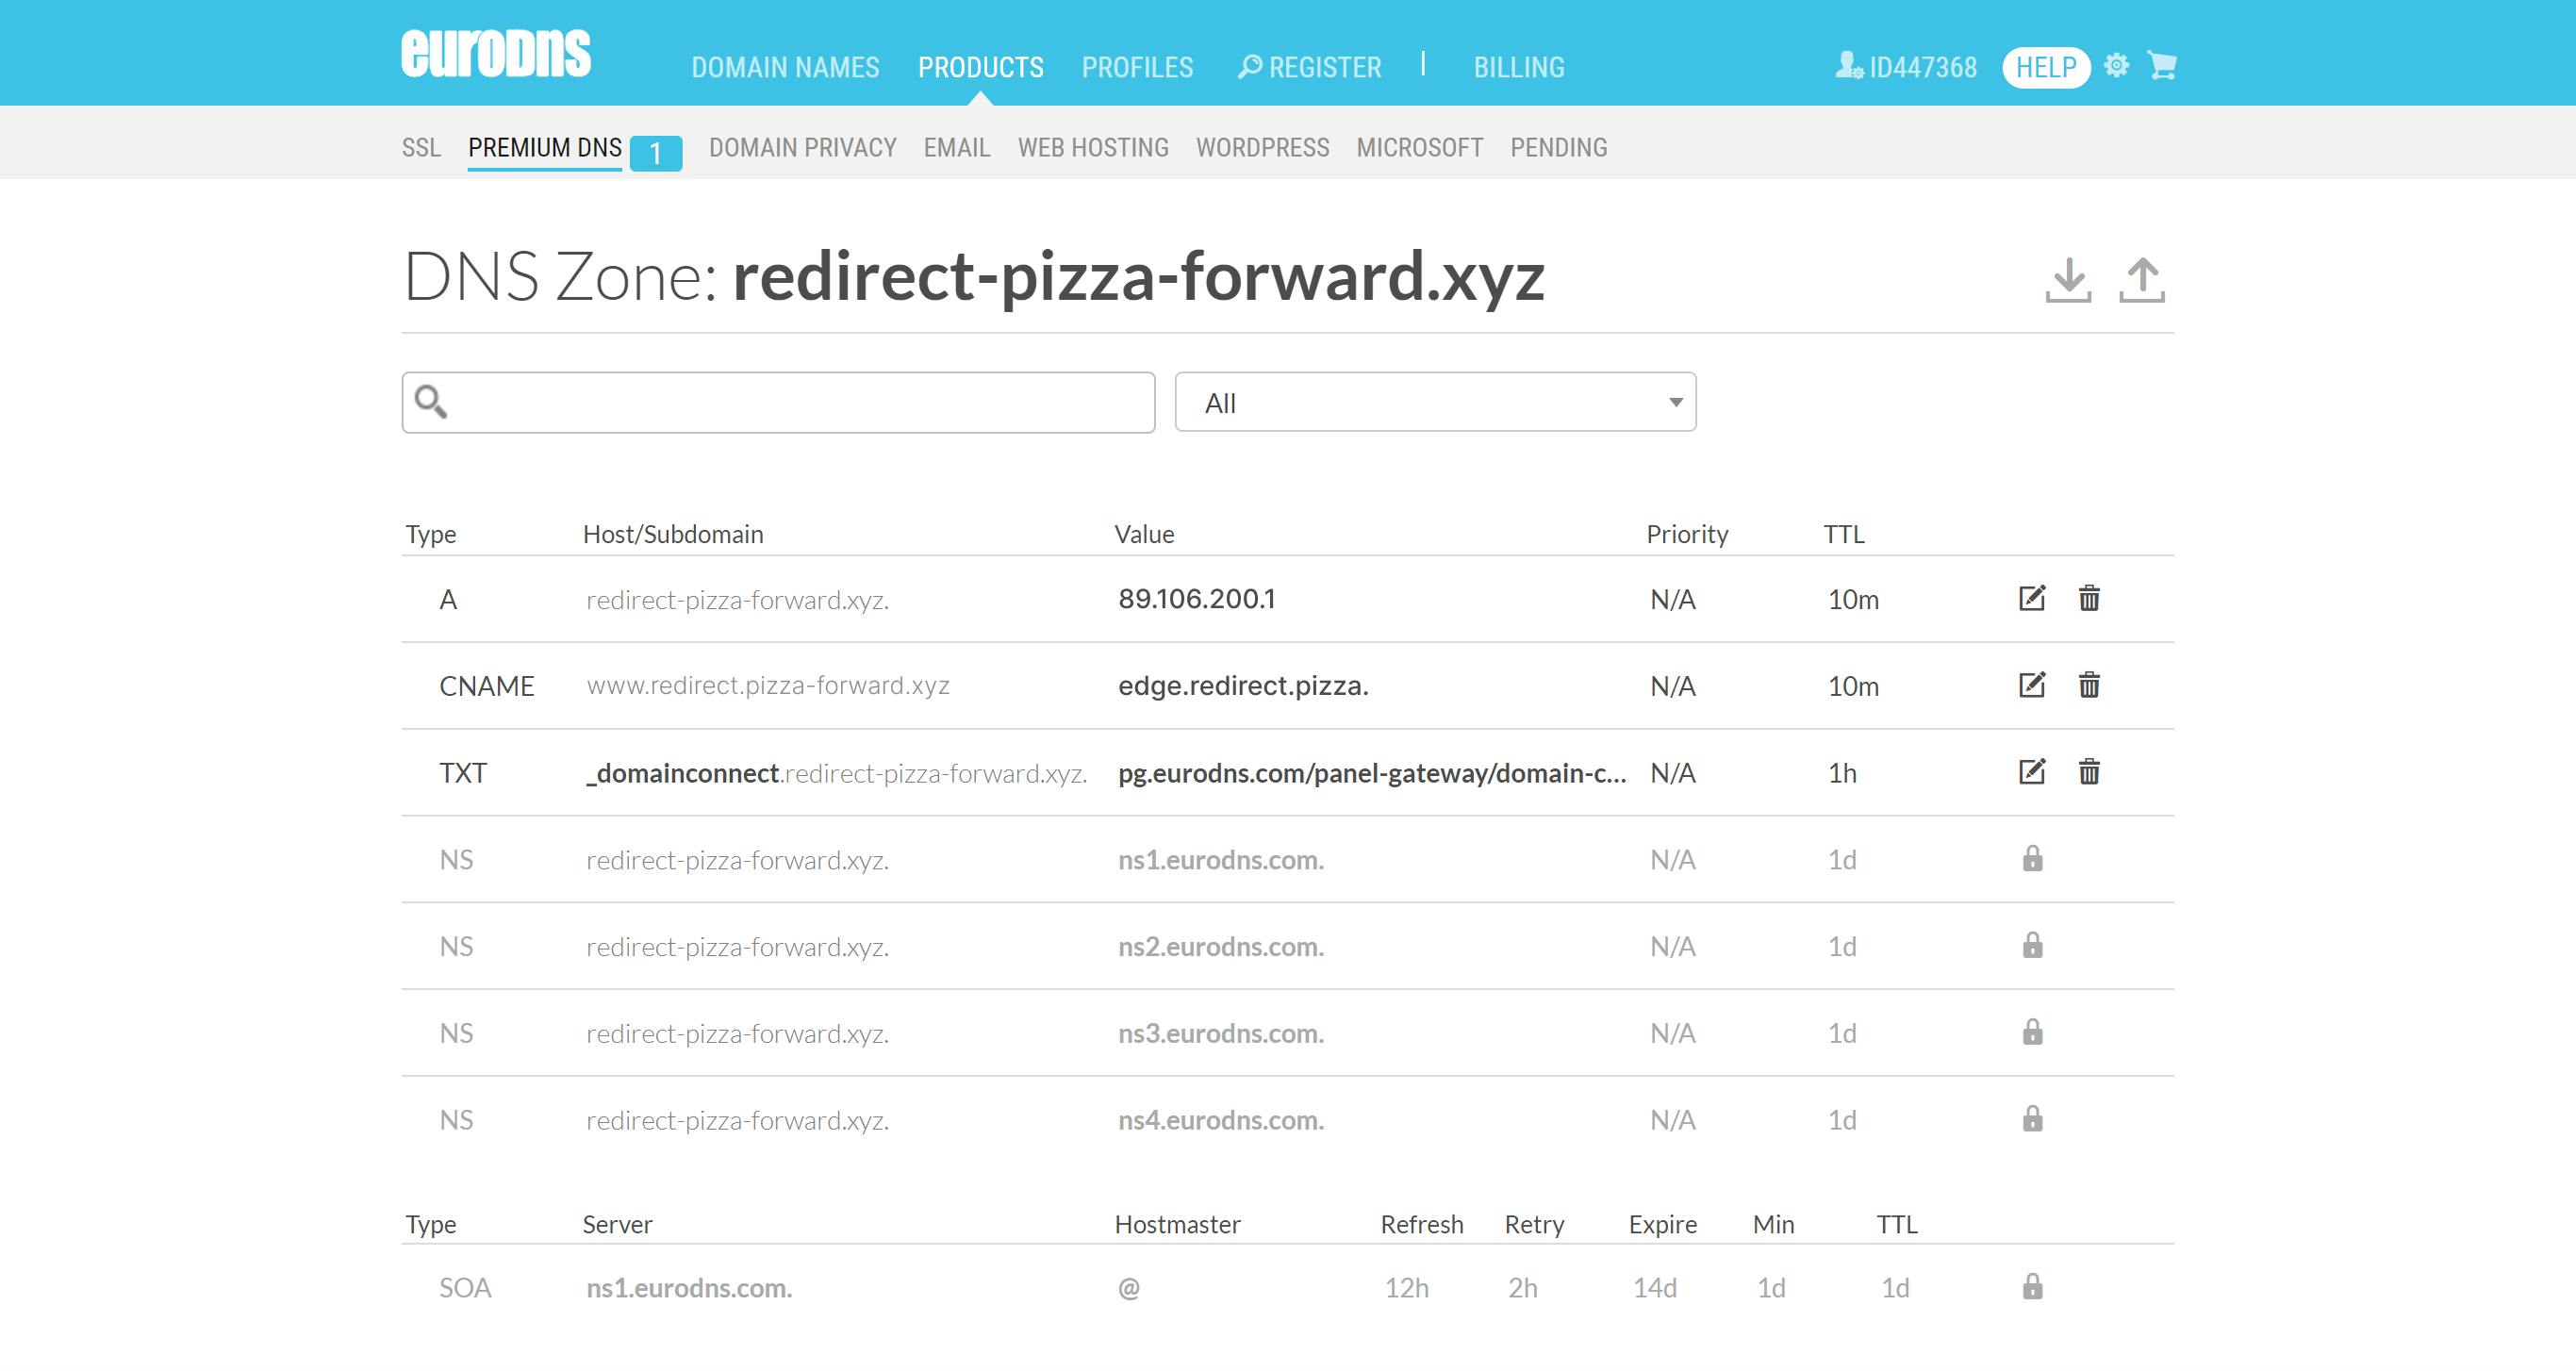The width and height of the screenshot is (2576, 1371).
Task: Click the SOA record lock icon
Action: 2032,1286
